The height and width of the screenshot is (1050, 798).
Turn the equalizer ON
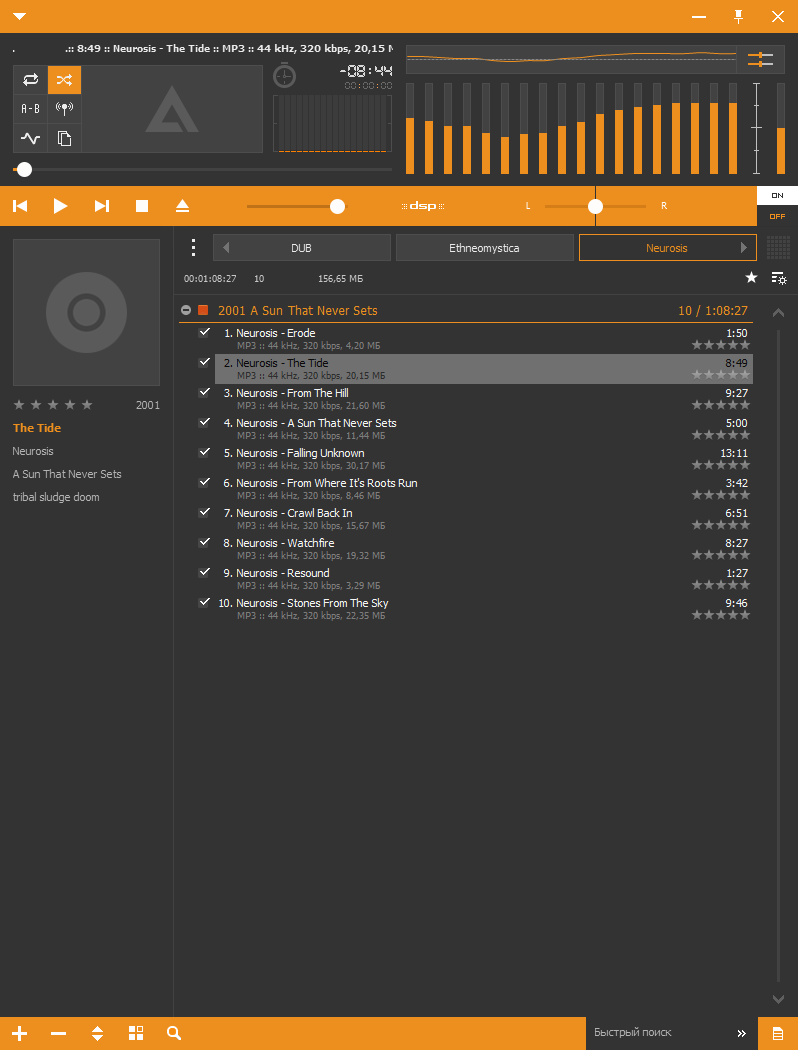(x=777, y=196)
